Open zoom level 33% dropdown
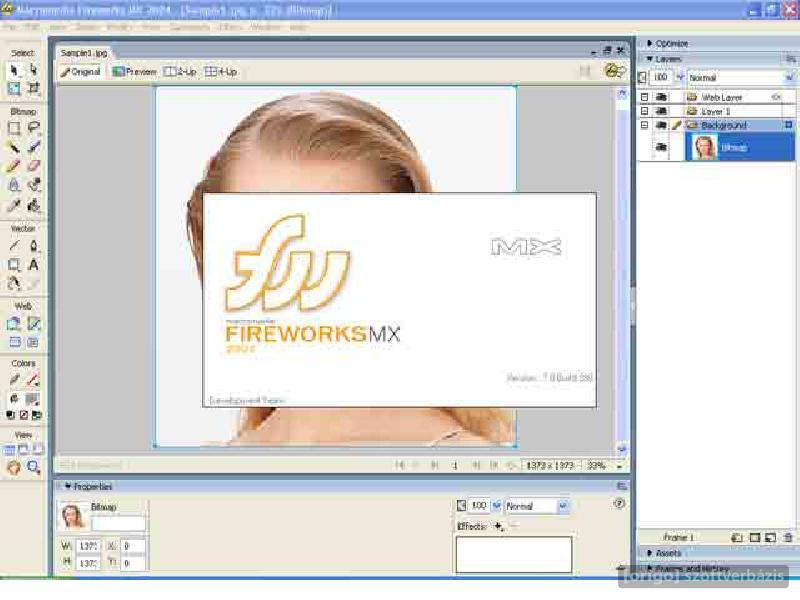Viewport: 800px width, 600px height. [619, 466]
